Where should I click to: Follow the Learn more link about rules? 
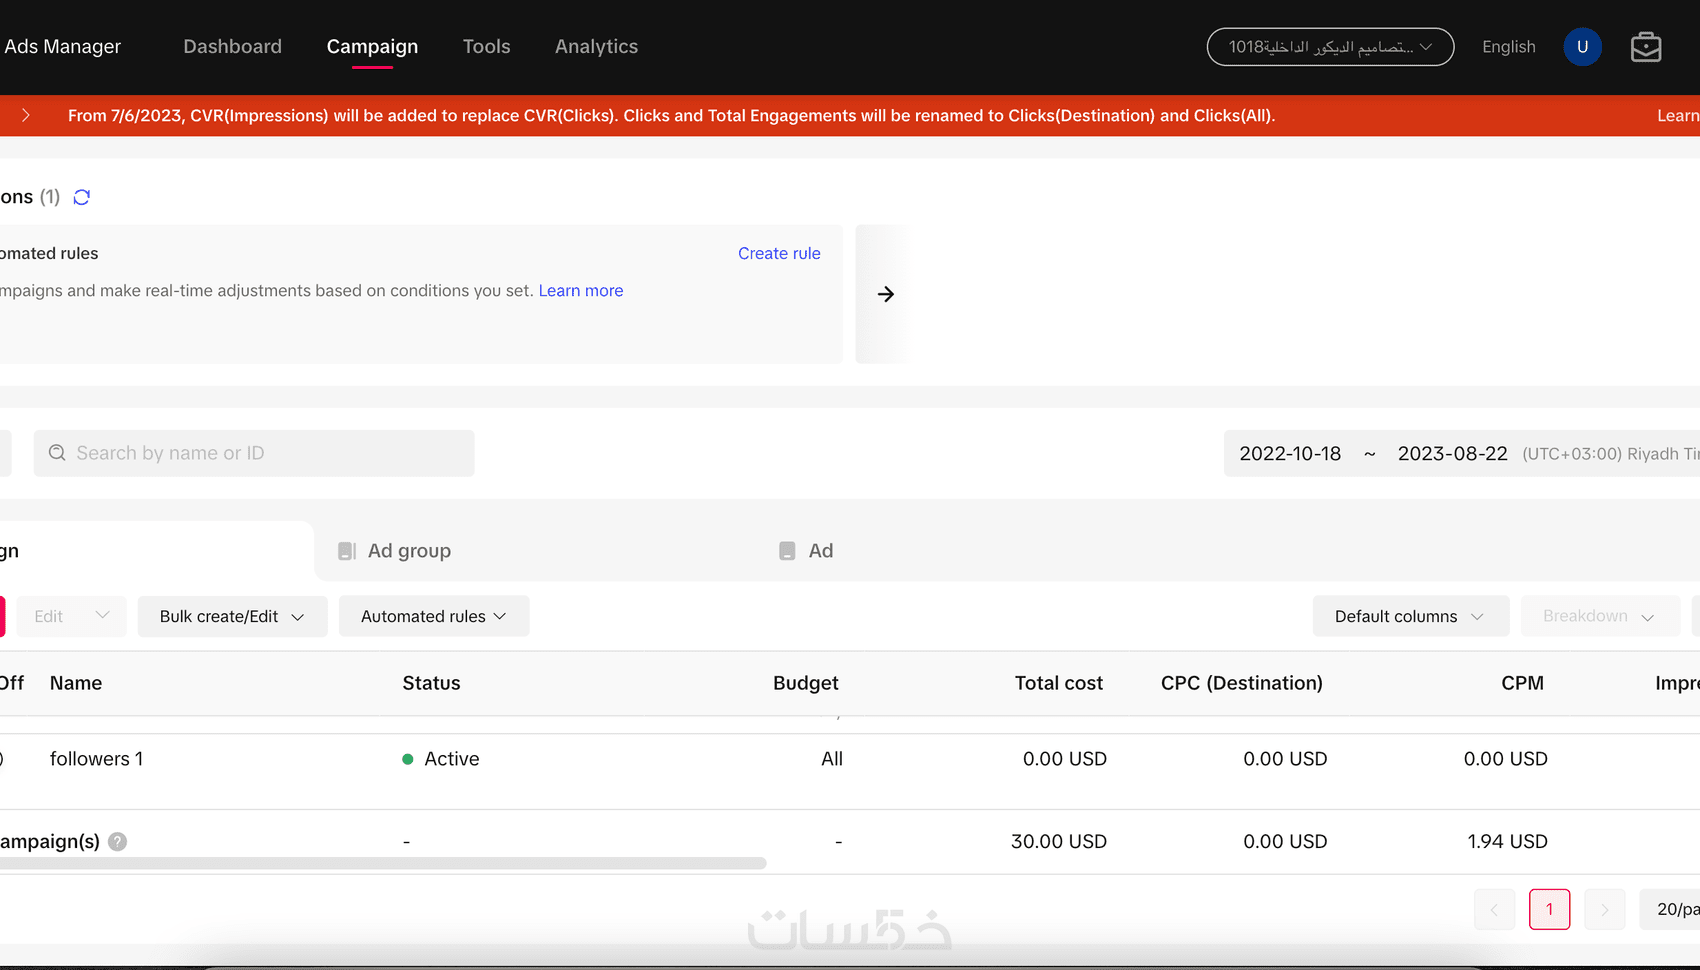pyautogui.click(x=580, y=291)
